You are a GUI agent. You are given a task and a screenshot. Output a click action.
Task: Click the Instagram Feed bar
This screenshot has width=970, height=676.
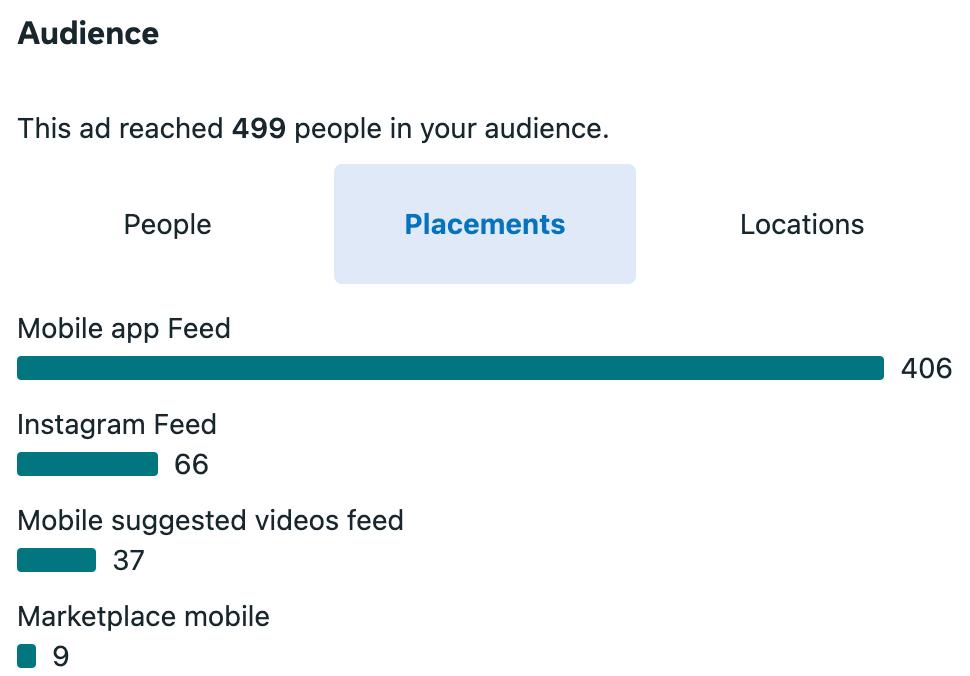pyautogui.click(x=87, y=464)
